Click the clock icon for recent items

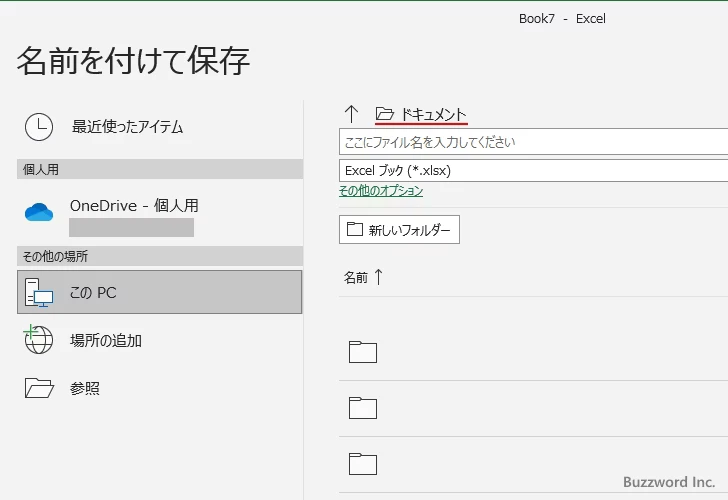pos(39,127)
